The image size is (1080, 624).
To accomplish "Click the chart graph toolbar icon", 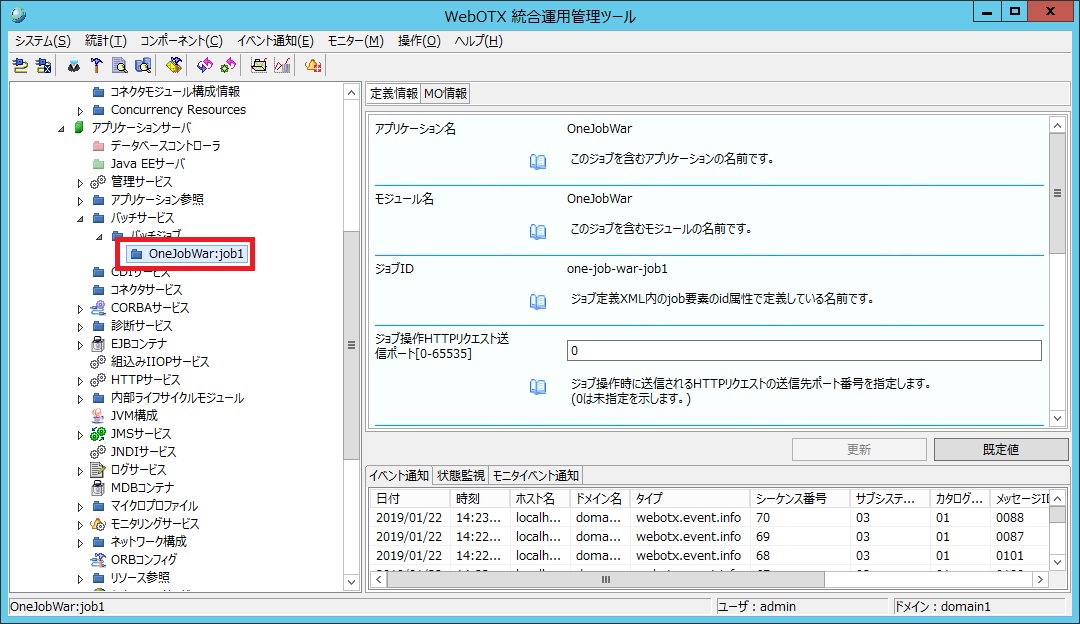I will [282, 66].
